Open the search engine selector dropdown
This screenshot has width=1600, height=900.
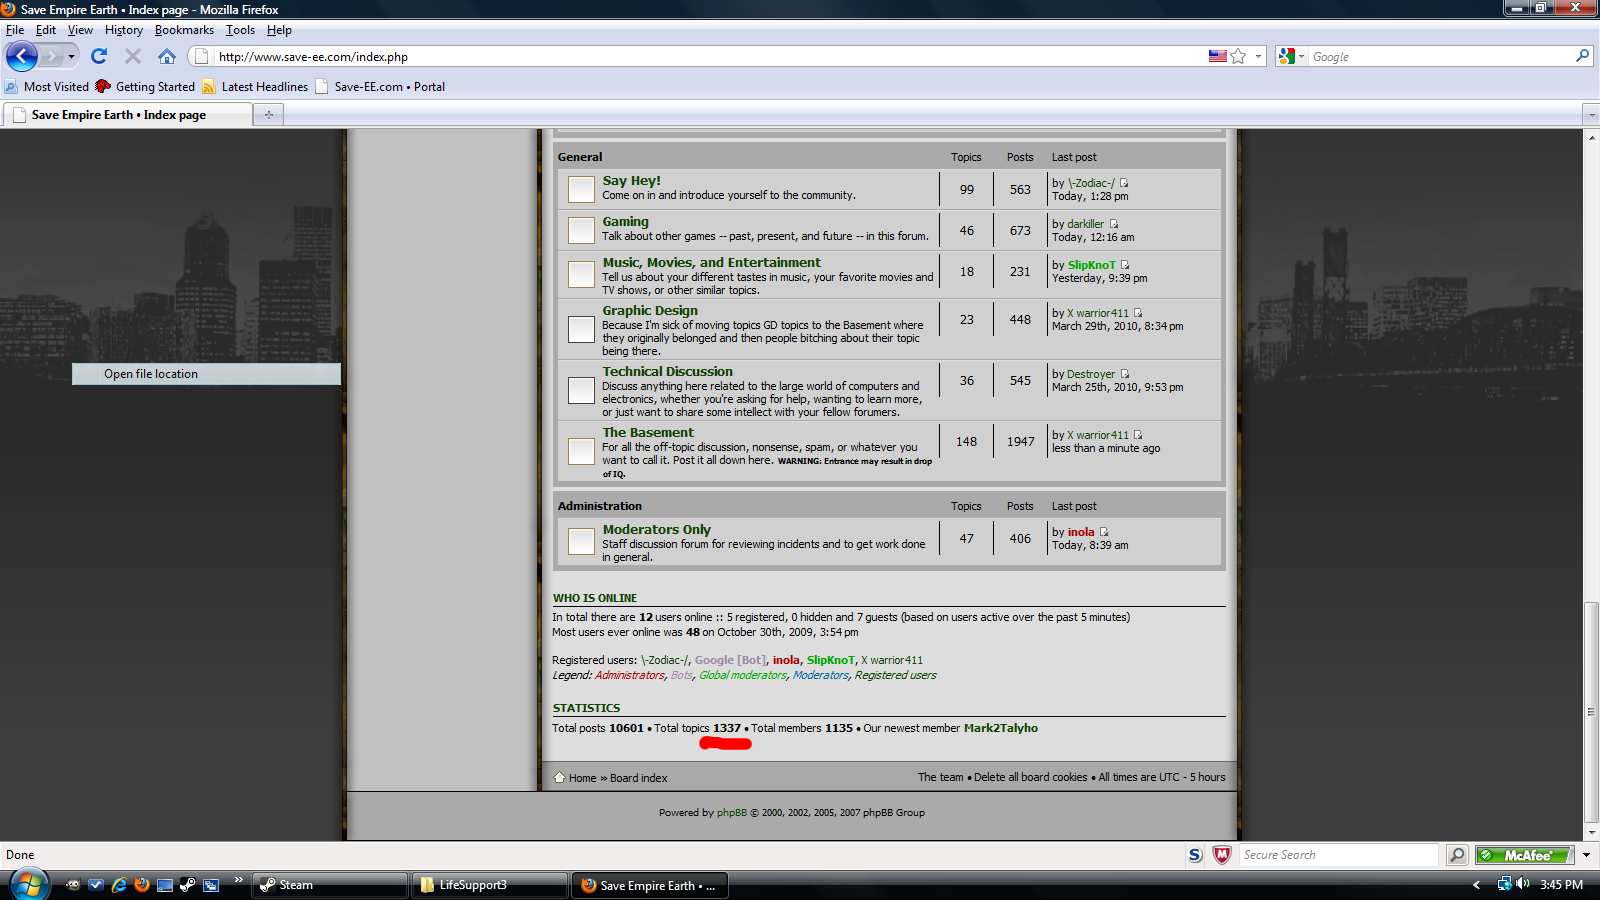[x=1291, y=57]
